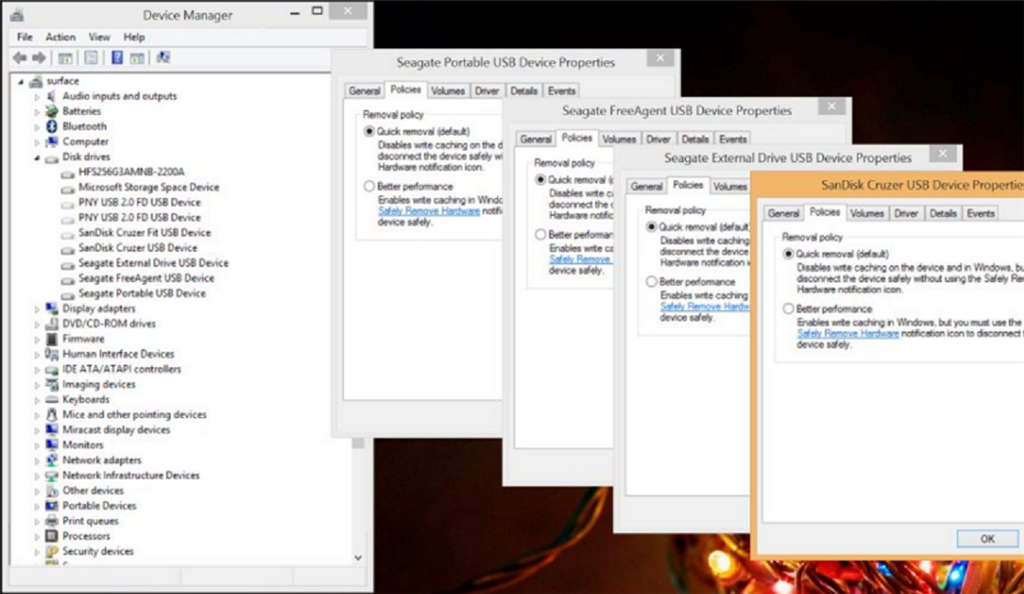Click the Device Manager scrollbar down arrow
1024x594 pixels.
pyautogui.click(x=358, y=557)
